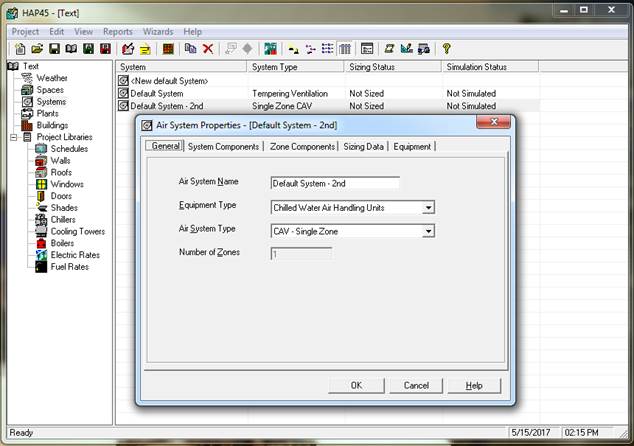Open the Help menu in menu bar
634x446 pixels.
click(192, 32)
